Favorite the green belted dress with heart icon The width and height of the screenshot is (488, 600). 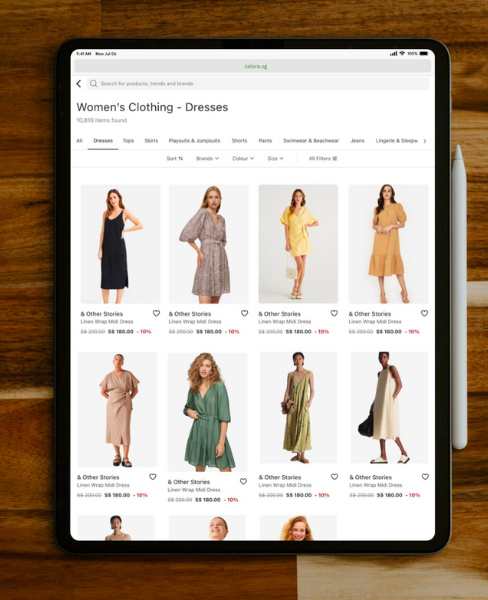[243, 481]
